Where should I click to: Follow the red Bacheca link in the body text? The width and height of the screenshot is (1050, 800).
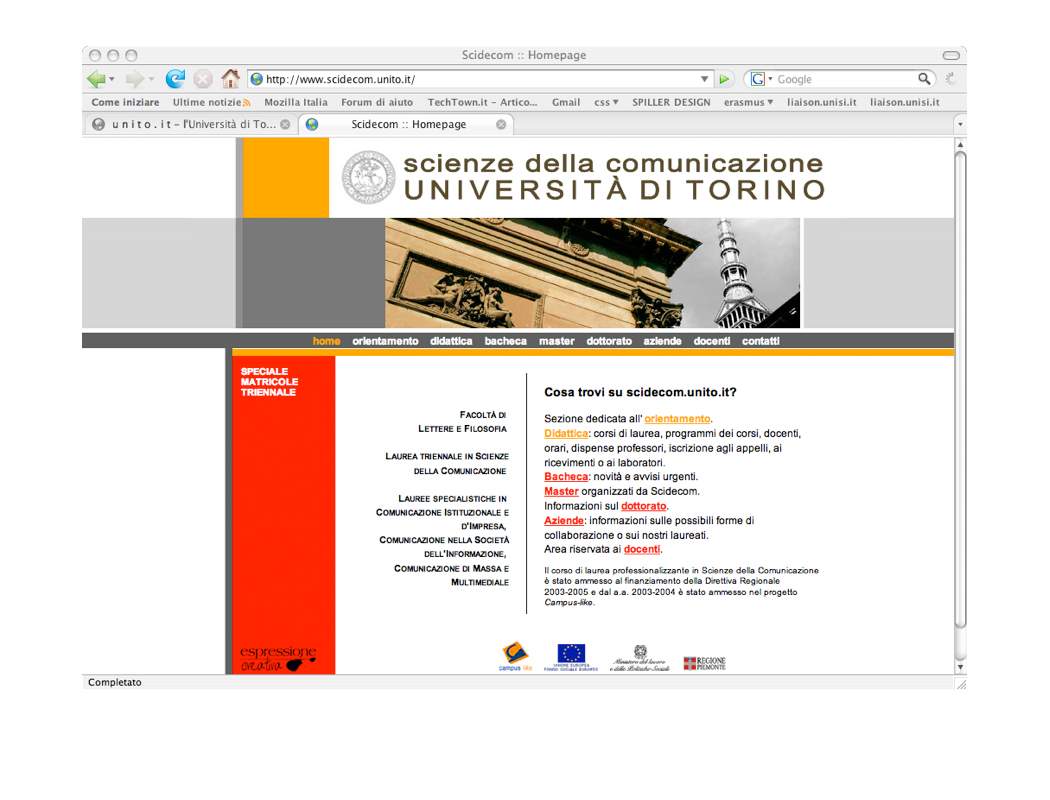(x=566, y=477)
